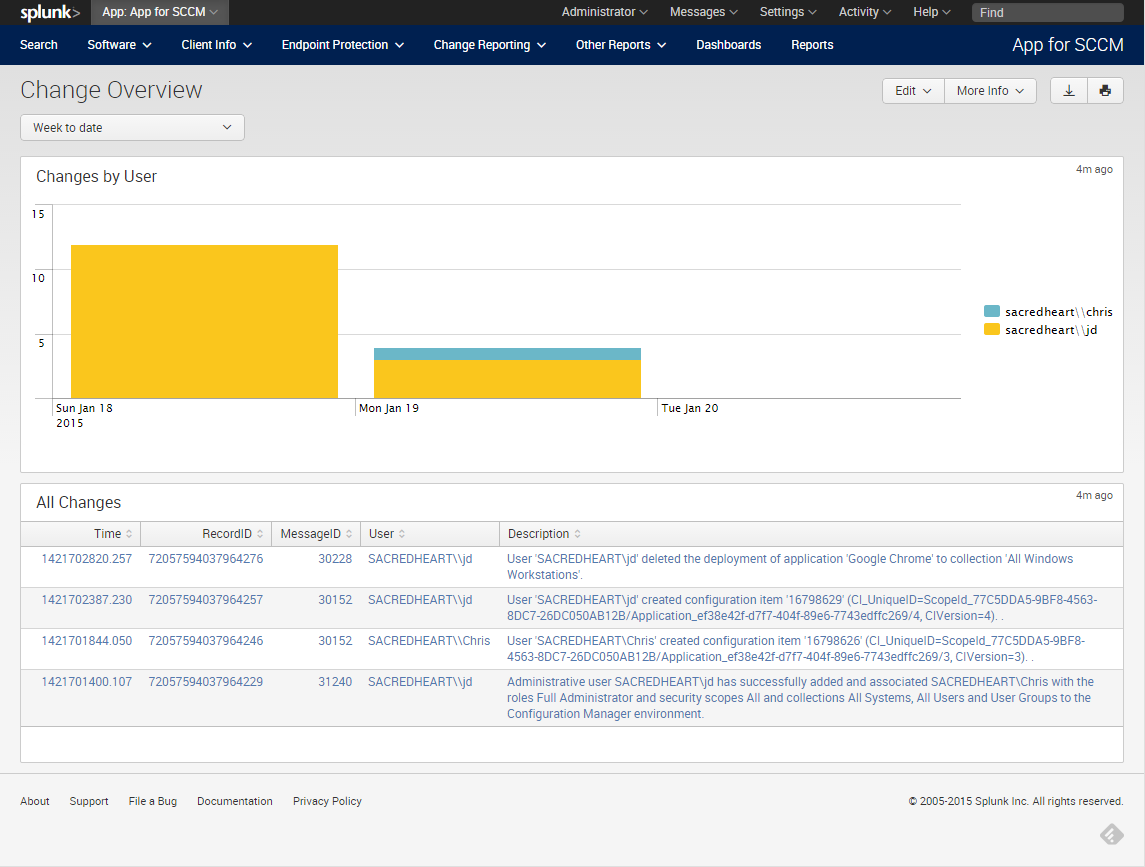Click the download export icon

[1068, 91]
